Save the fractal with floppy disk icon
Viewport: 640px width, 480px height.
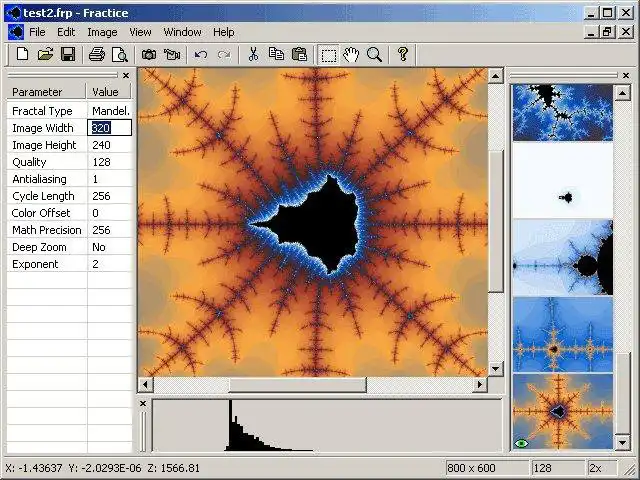(x=68, y=54)
